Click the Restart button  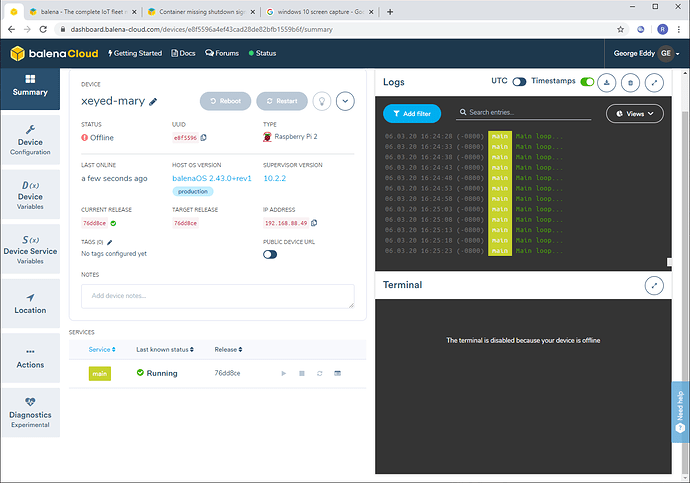point(282,101)
